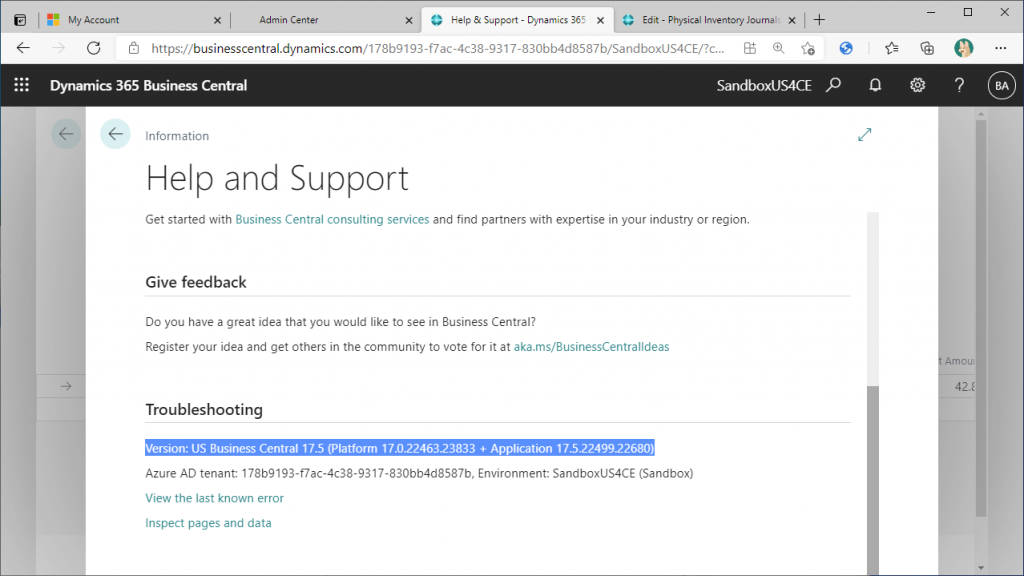Open the notifications bell icon

coord(875,85)
